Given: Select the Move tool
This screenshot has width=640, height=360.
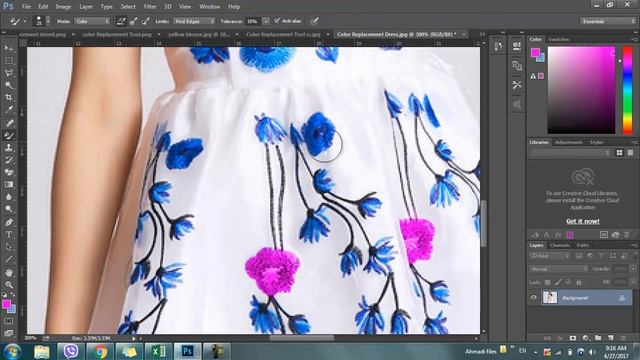Looking at the screenshot, I should (9, 48).
